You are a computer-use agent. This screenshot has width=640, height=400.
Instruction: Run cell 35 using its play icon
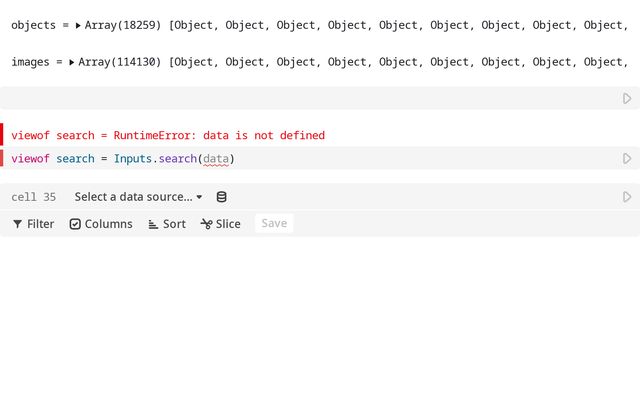[x=627, y=197]
